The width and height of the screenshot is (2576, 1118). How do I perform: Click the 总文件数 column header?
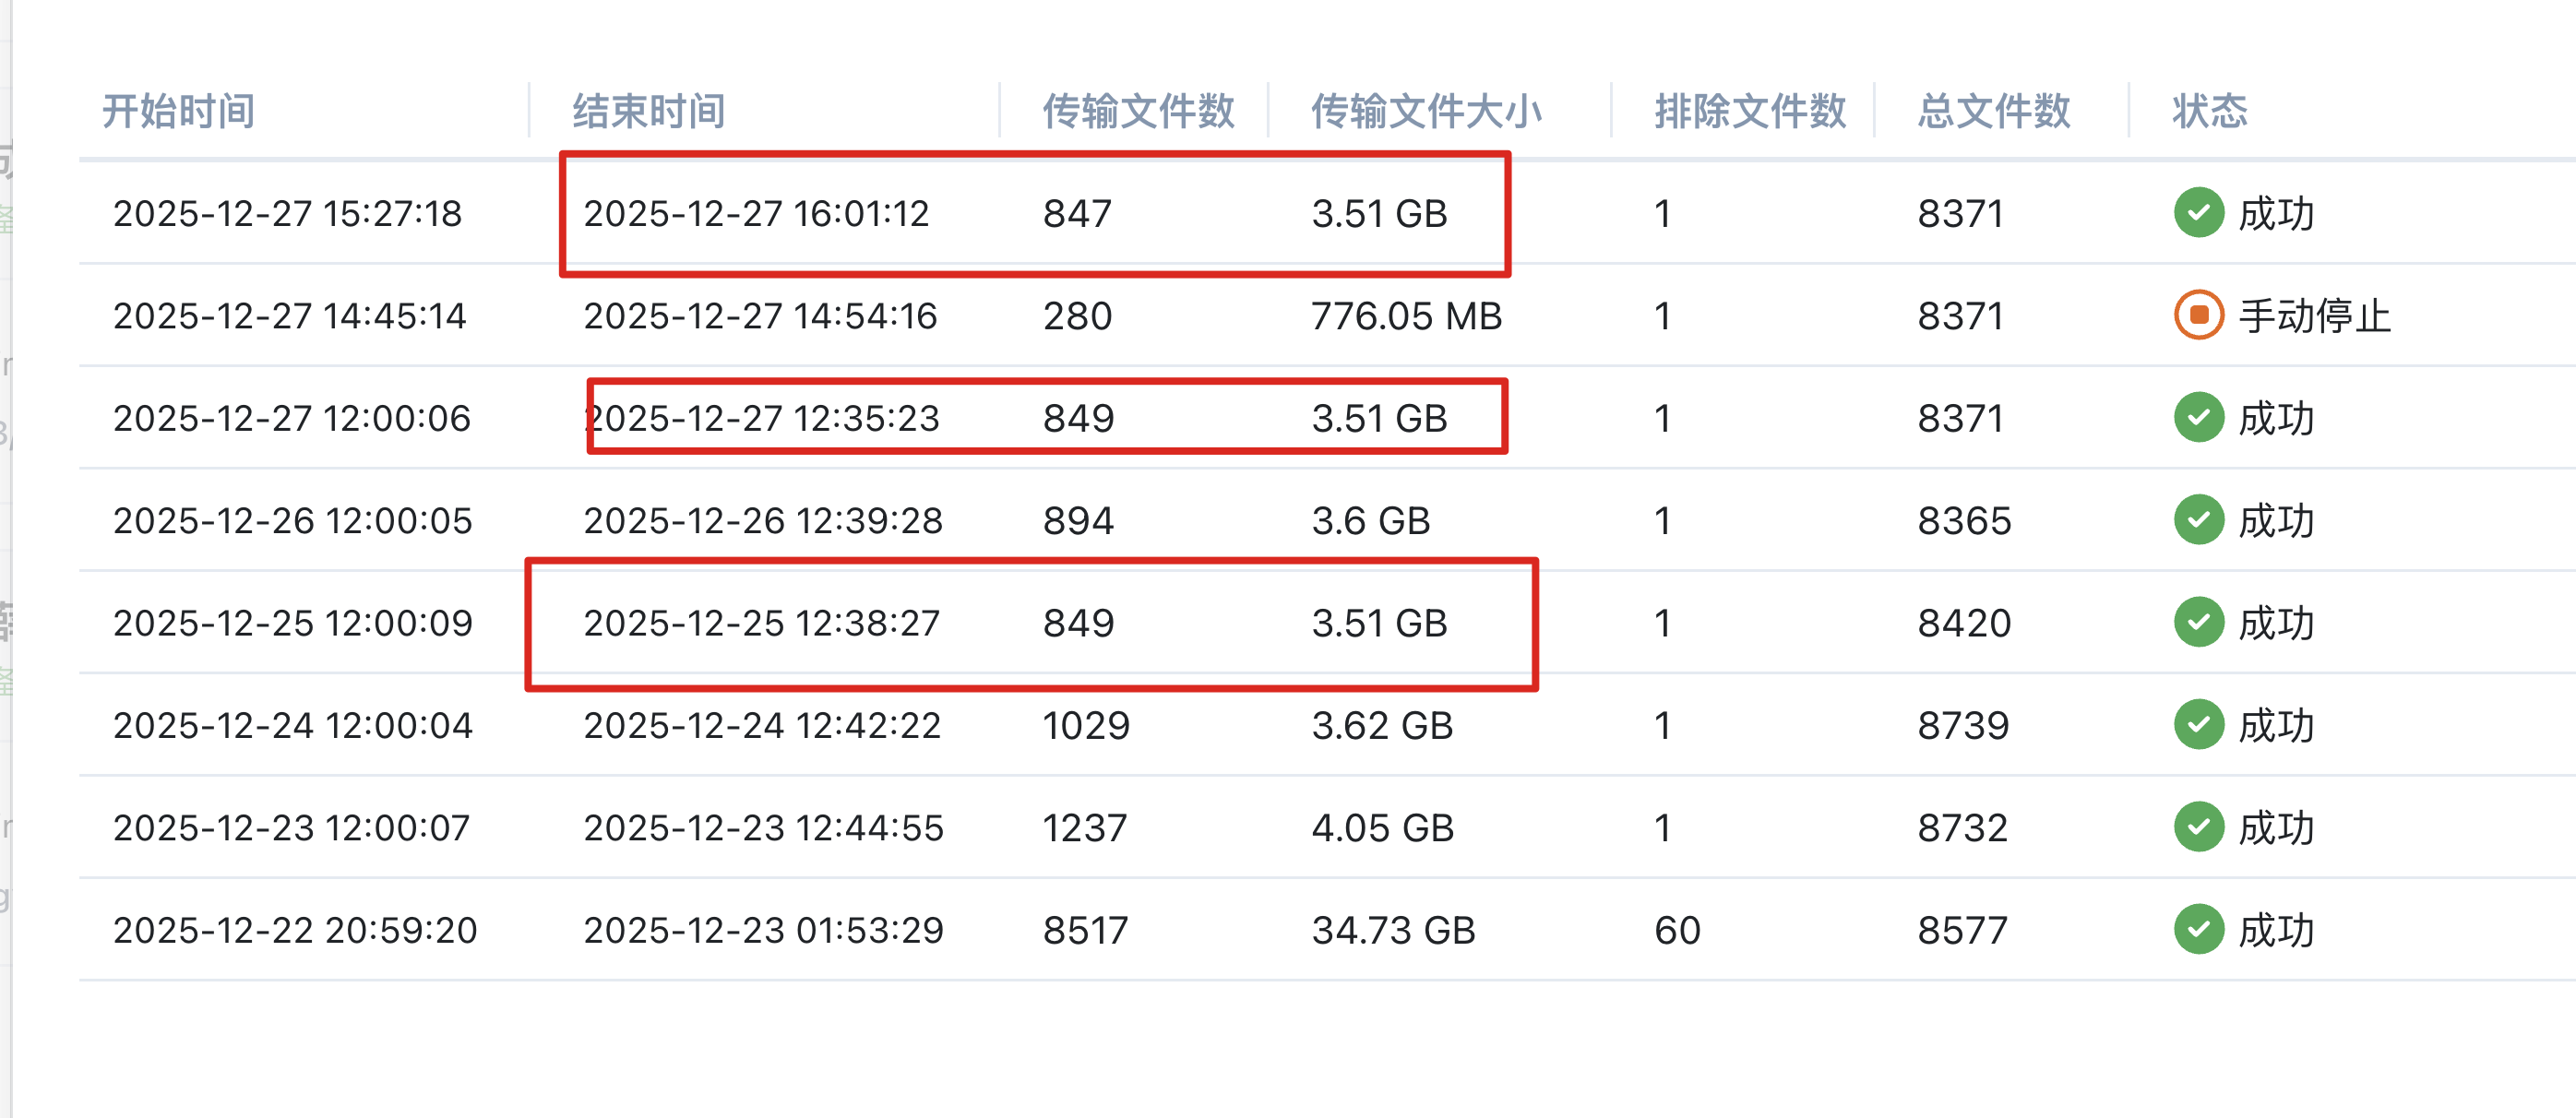coord(1993,111)
